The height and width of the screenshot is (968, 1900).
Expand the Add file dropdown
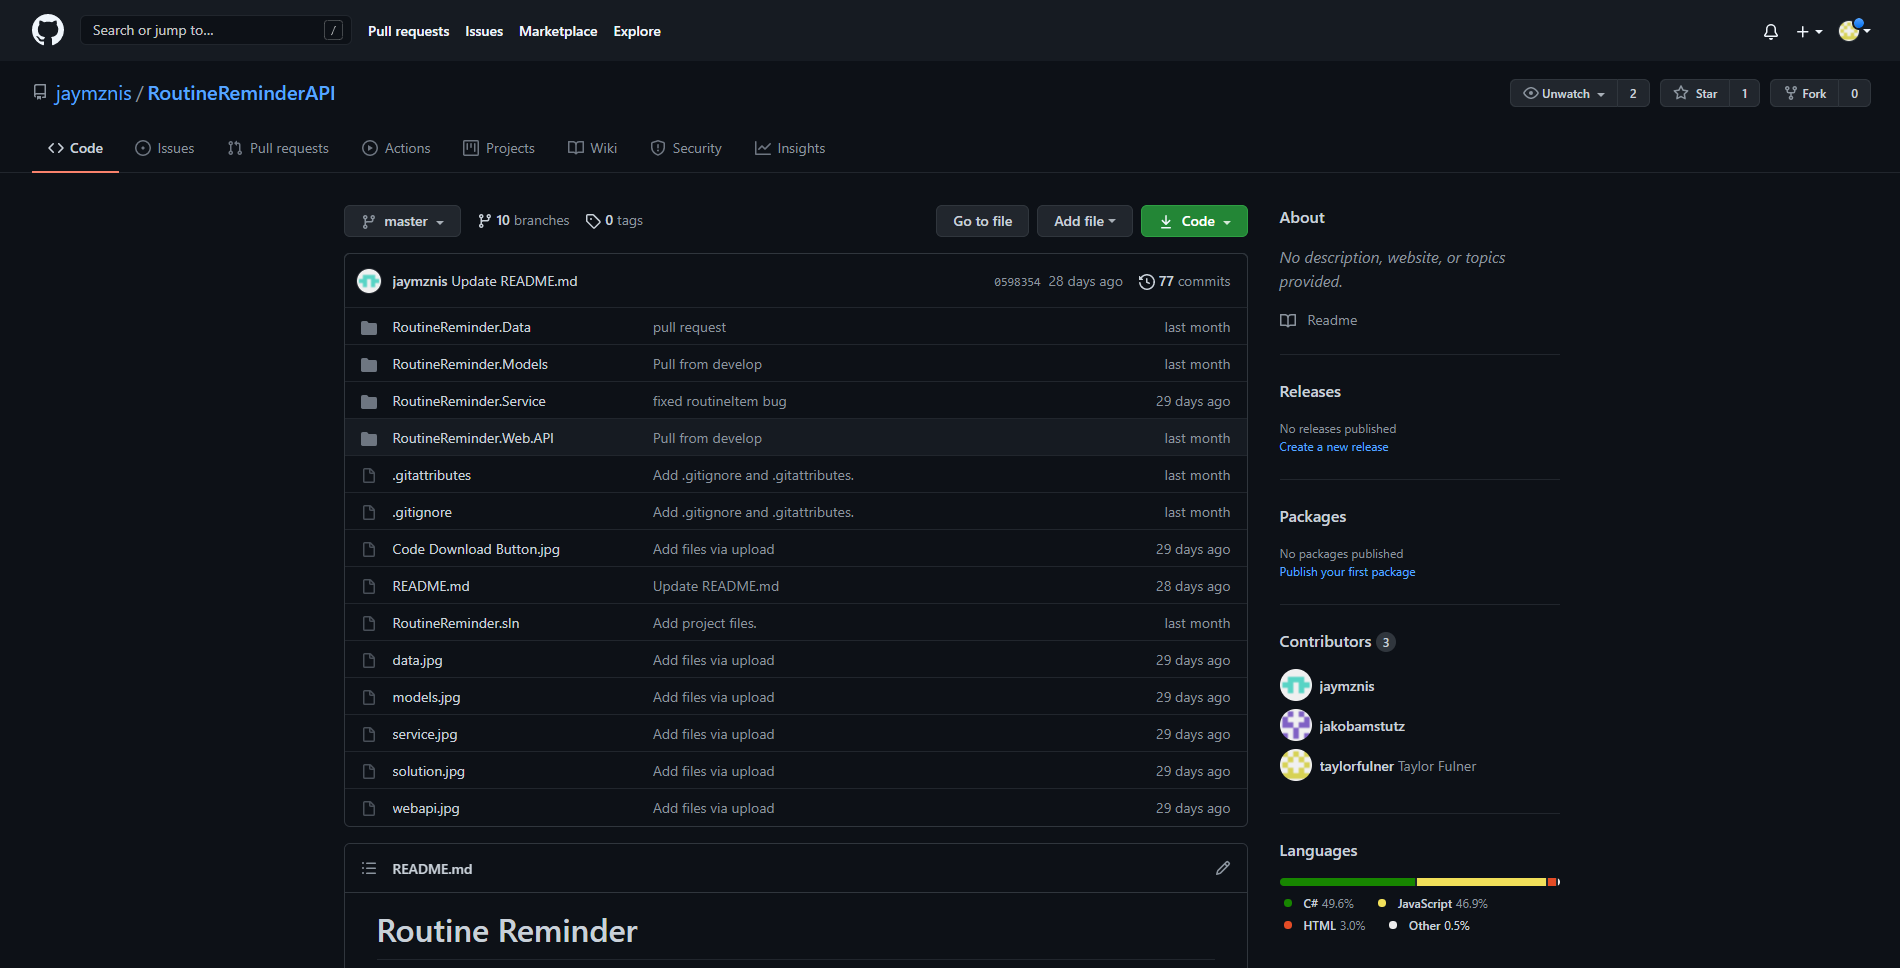point(1084,221)
